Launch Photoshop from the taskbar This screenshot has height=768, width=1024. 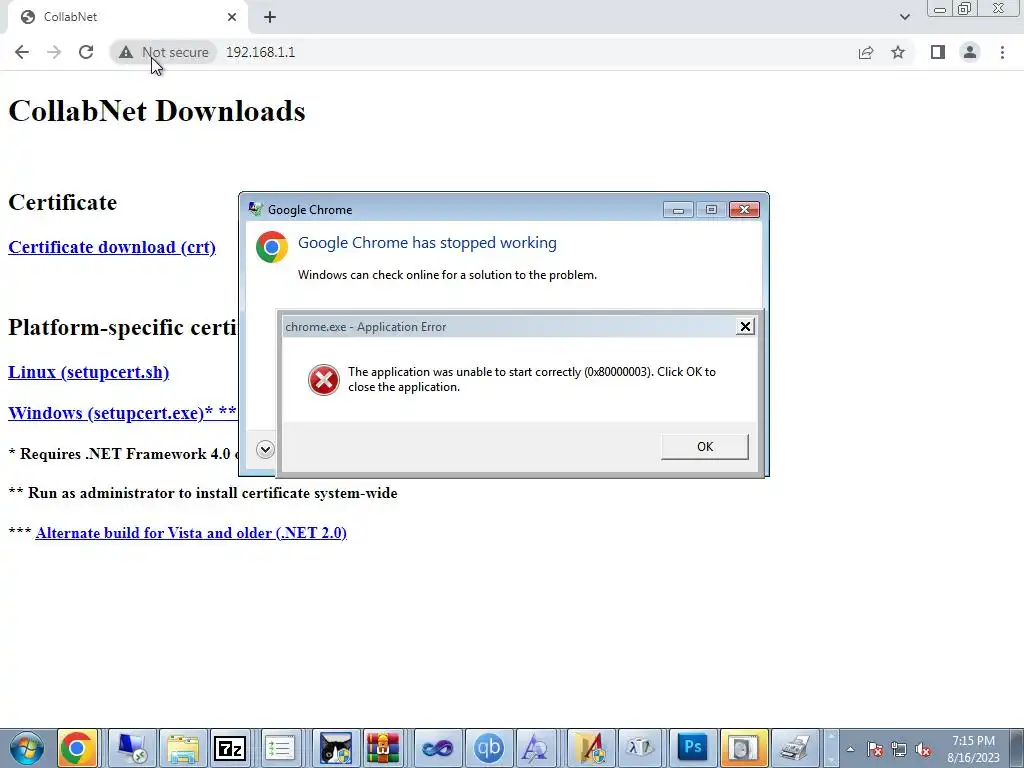[692, 748]
